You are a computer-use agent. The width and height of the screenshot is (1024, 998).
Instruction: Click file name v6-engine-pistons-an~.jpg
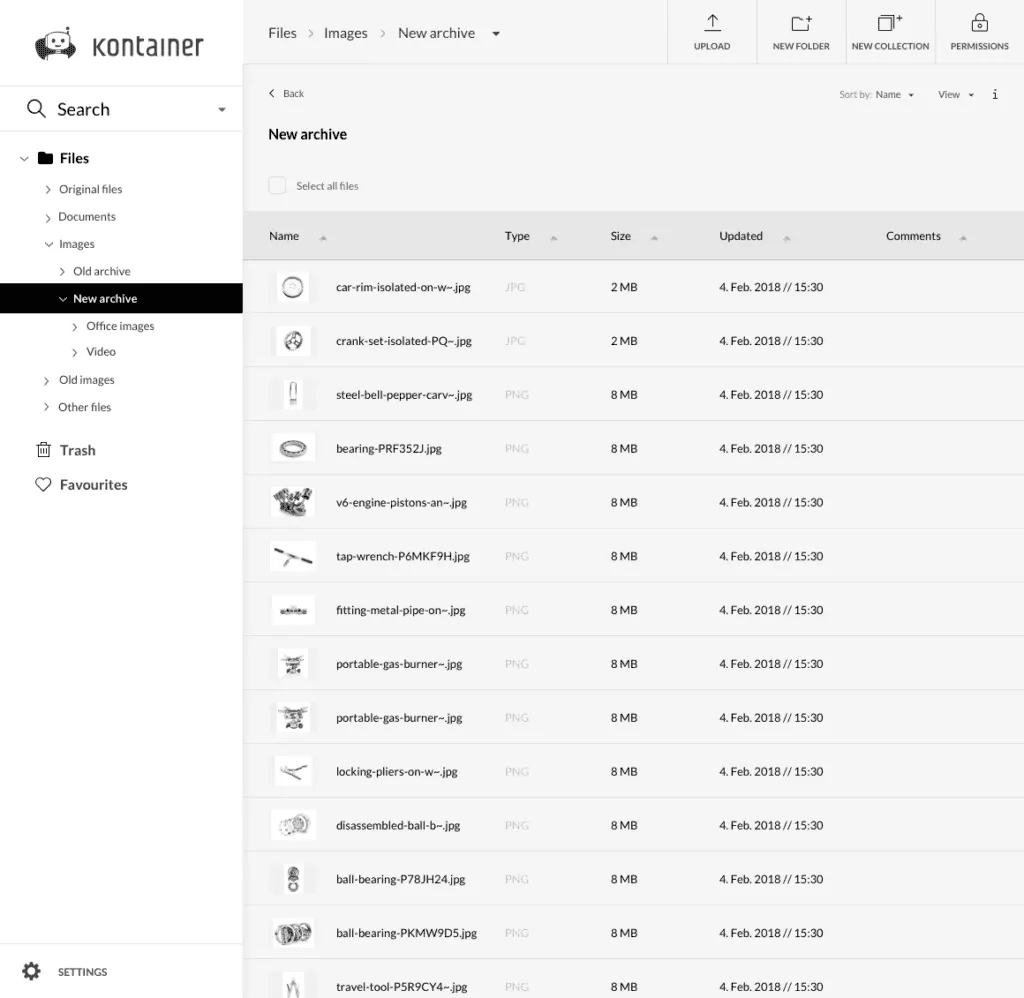point(401,502)
